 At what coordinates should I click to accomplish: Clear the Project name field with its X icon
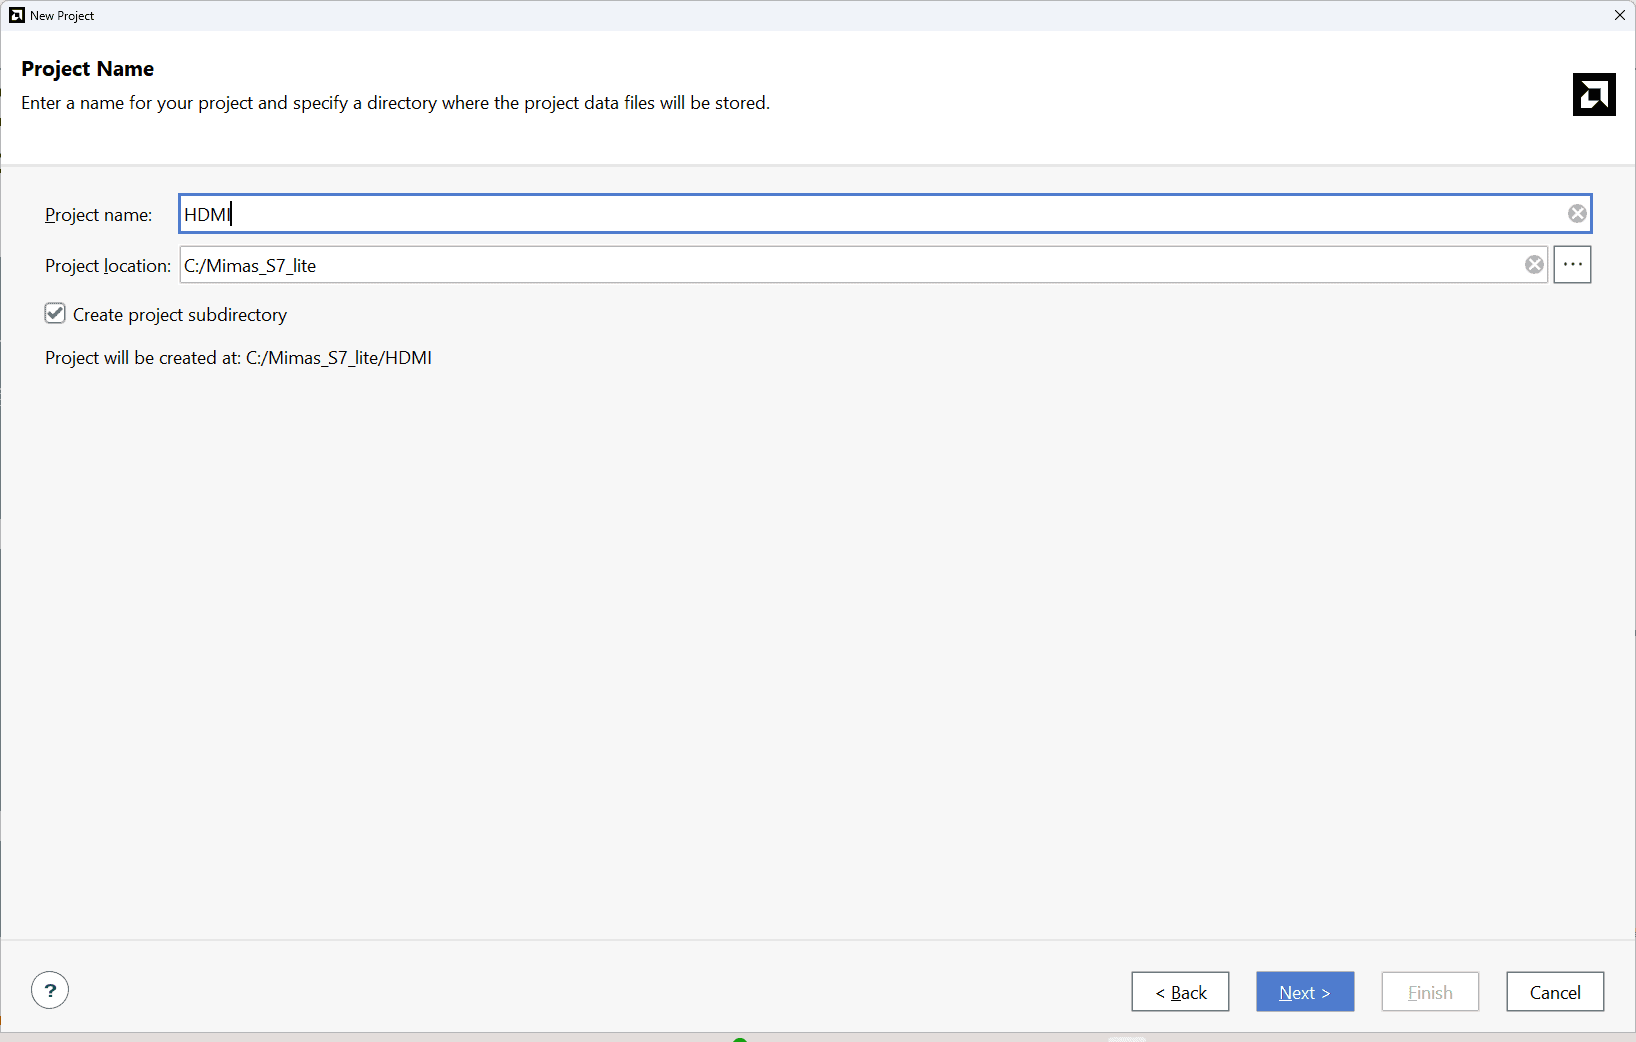1577,214
